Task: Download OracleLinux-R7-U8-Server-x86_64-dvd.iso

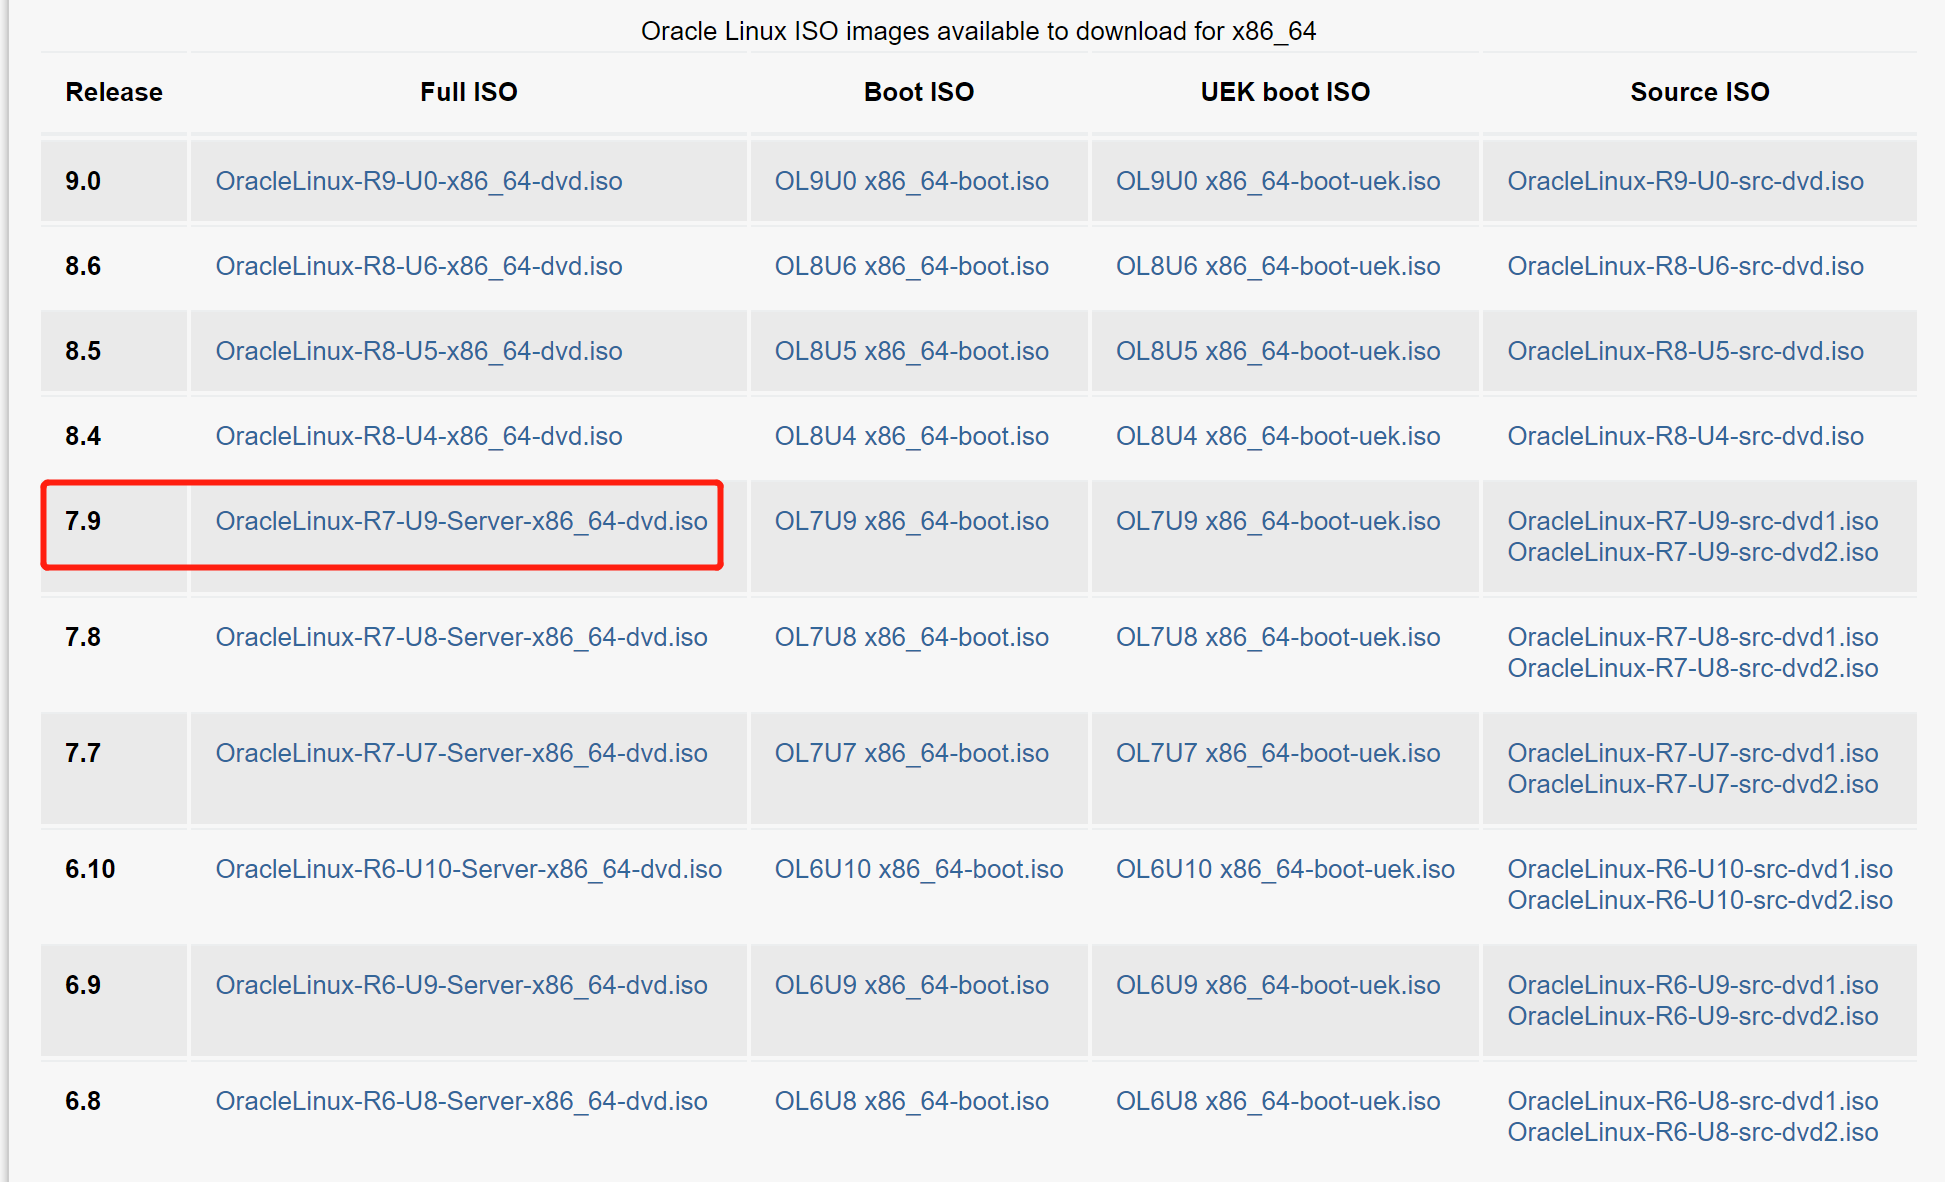Action: point(461,637)
